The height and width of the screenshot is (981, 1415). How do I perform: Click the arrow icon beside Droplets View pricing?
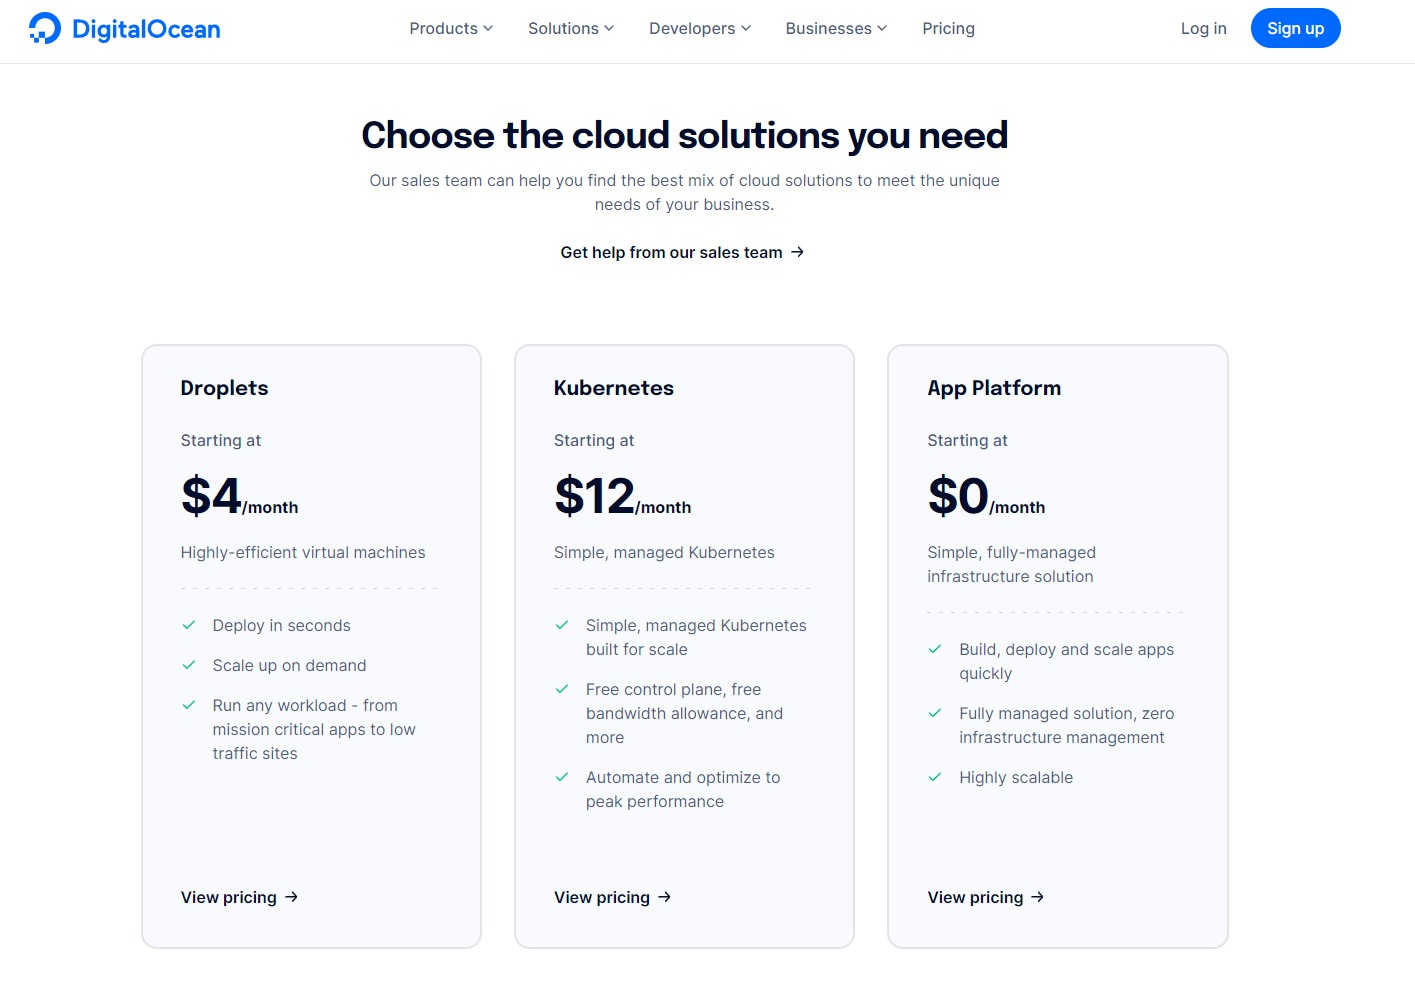pyautogui.click(x=291, y=897)
